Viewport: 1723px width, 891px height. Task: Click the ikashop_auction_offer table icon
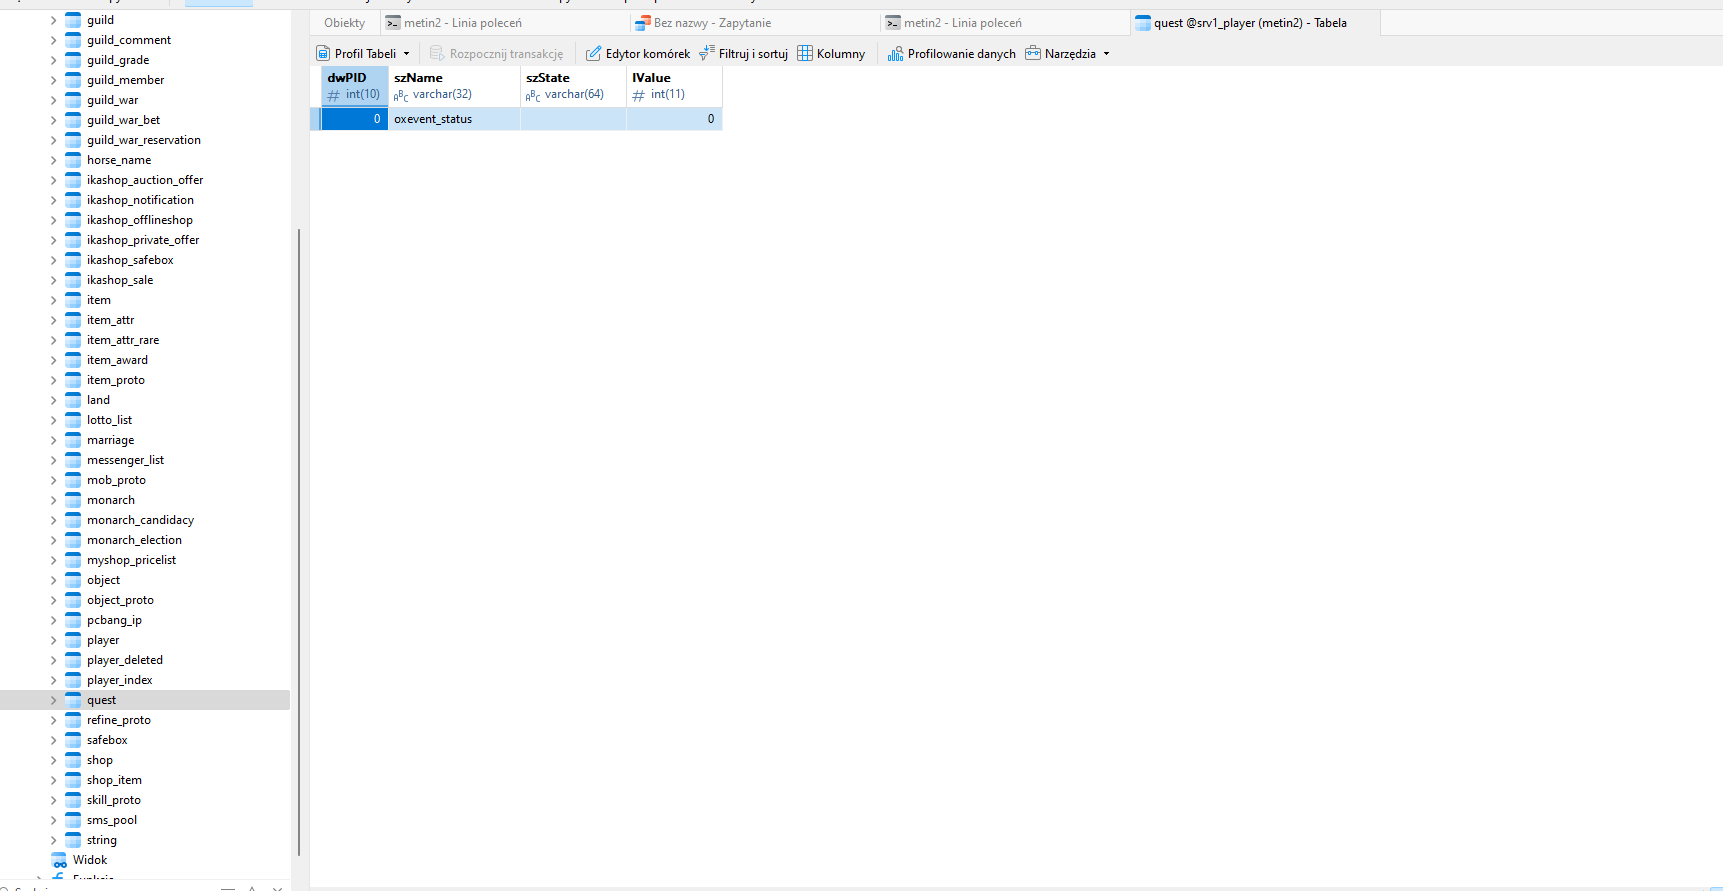coord(73,180)
